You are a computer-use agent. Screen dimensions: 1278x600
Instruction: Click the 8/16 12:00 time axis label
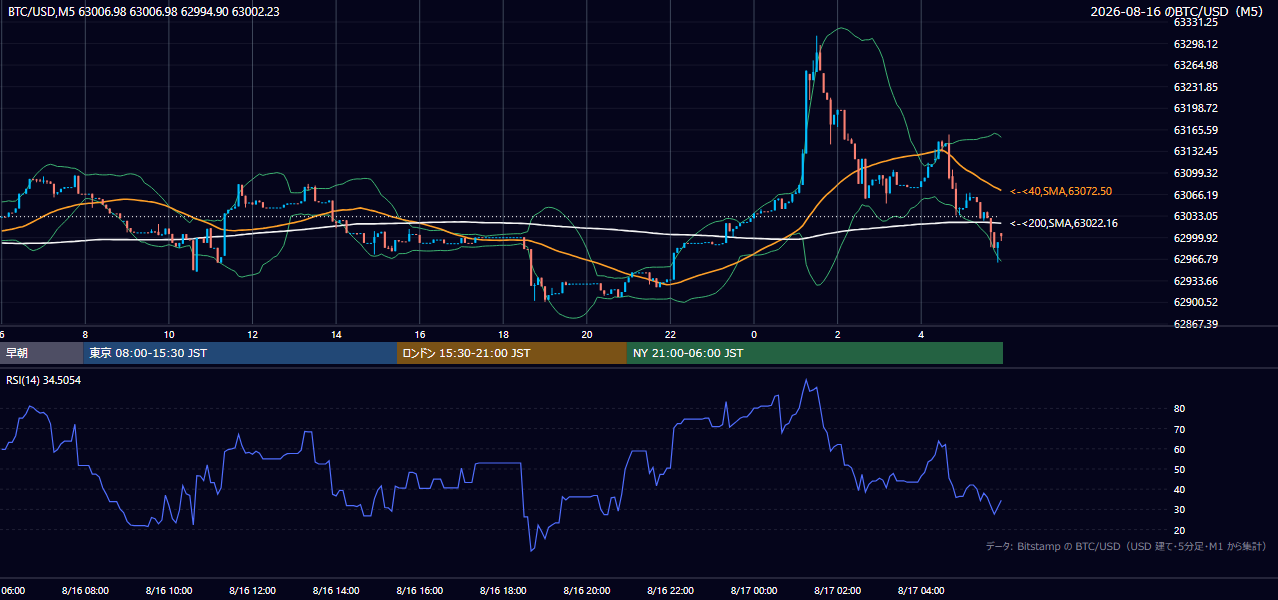(x=252, y=590)
